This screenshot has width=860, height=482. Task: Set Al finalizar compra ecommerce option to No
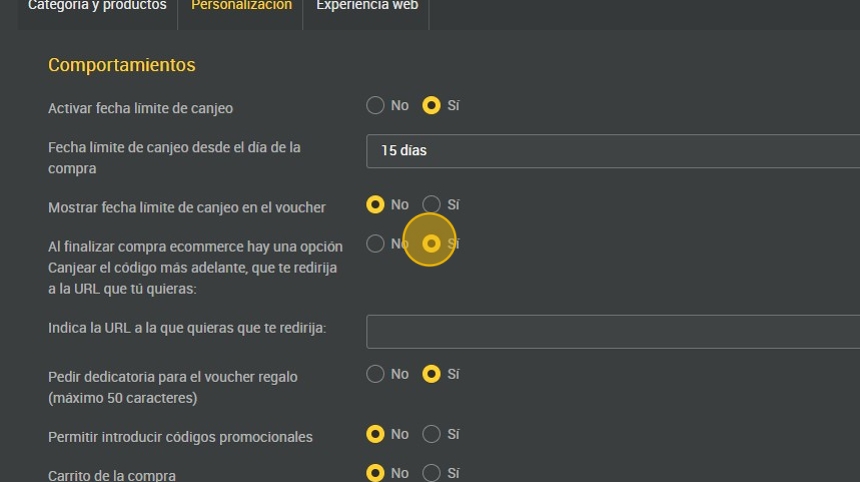[376, 243]
